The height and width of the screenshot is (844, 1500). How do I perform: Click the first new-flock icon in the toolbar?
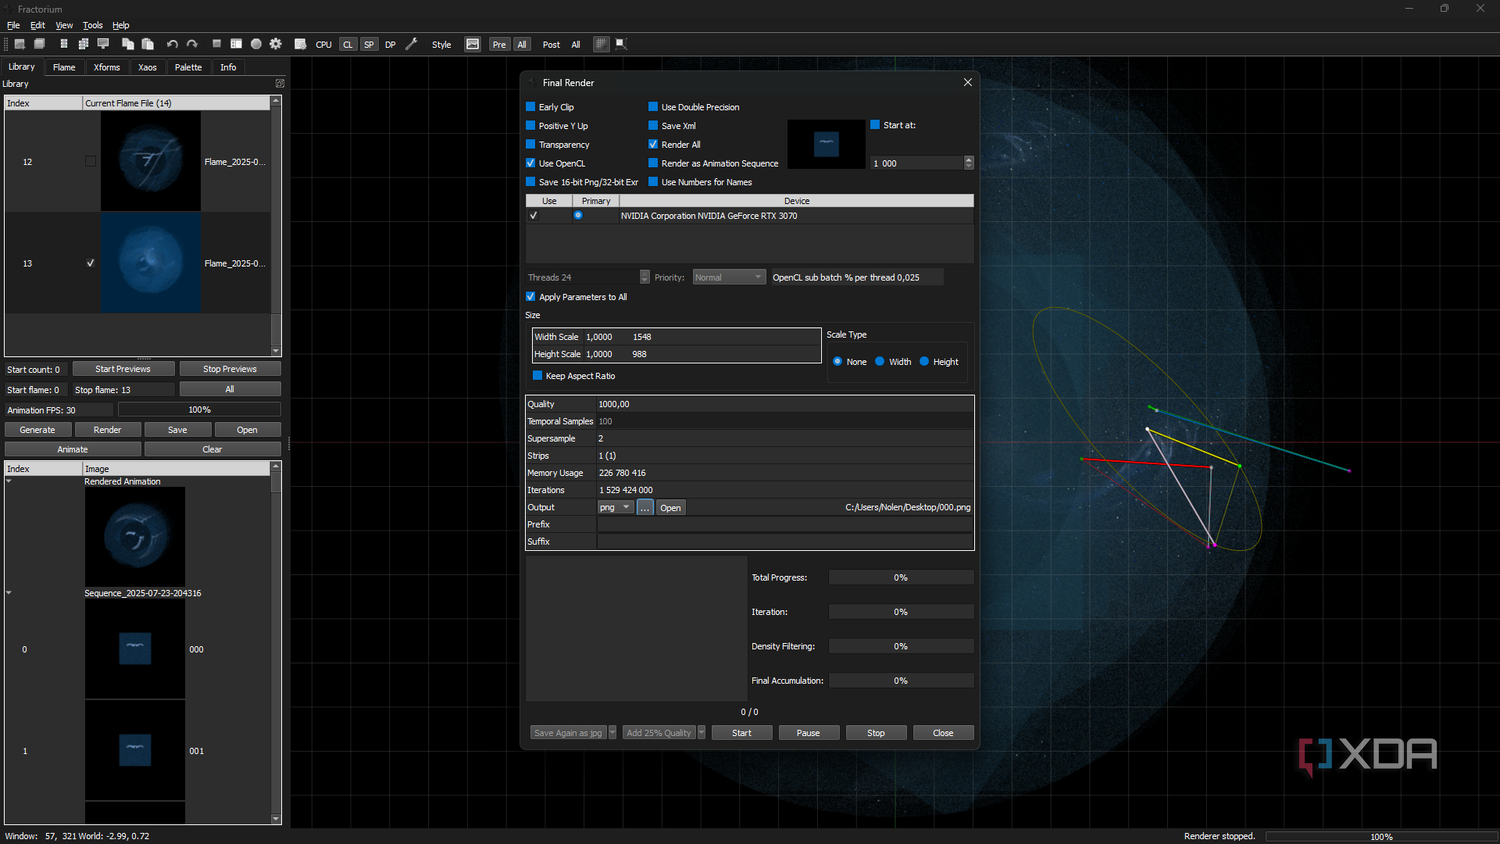click(x=19, y=44)
